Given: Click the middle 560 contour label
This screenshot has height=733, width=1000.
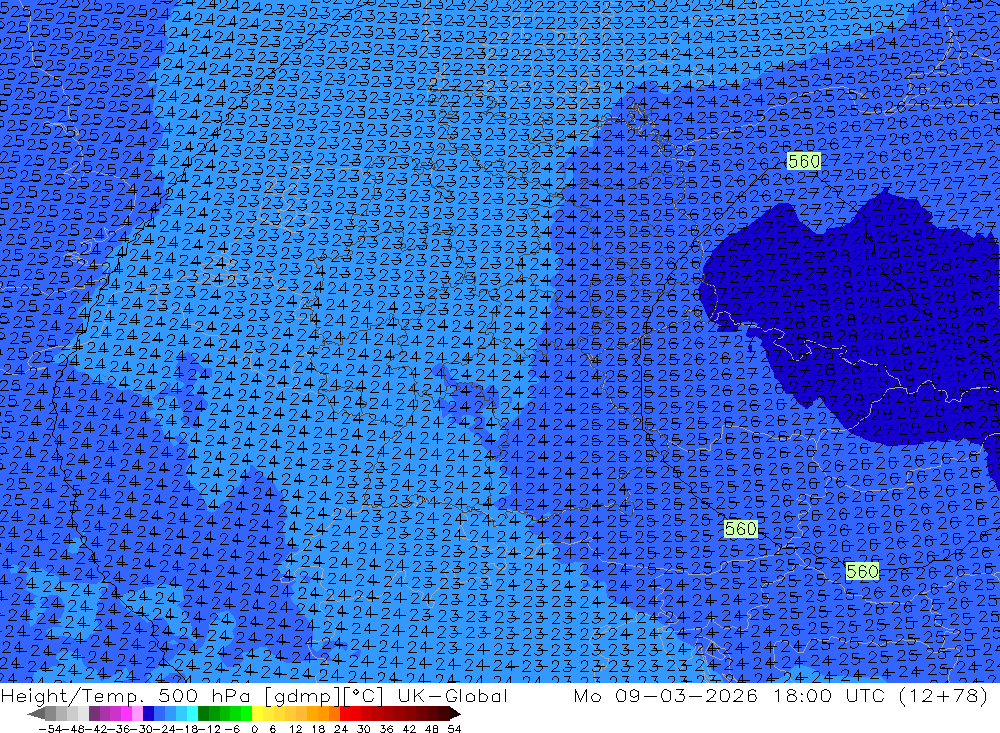Looking at the screenshot, I should [x=740, y=529].
